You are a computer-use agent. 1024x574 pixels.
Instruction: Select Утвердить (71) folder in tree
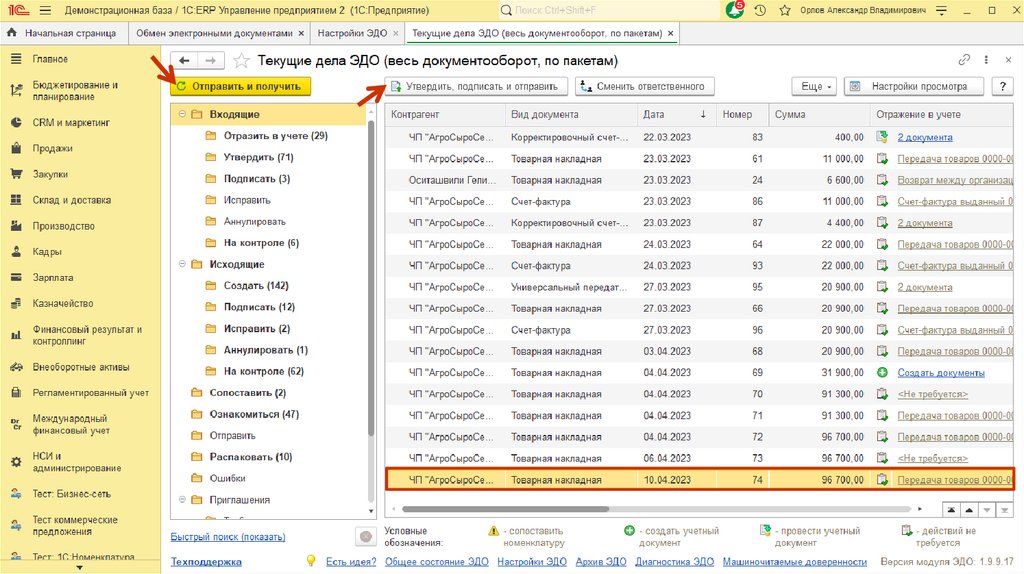[x=257, y=157]
